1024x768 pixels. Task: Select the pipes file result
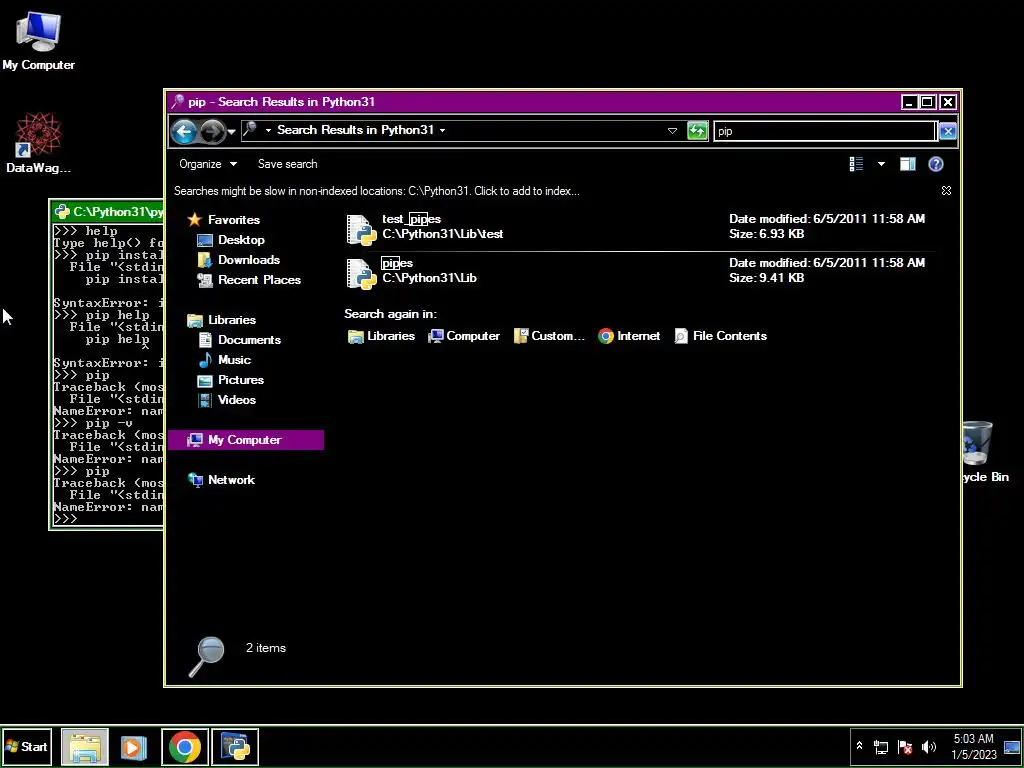pyautogui.click(x=640, y=270)
